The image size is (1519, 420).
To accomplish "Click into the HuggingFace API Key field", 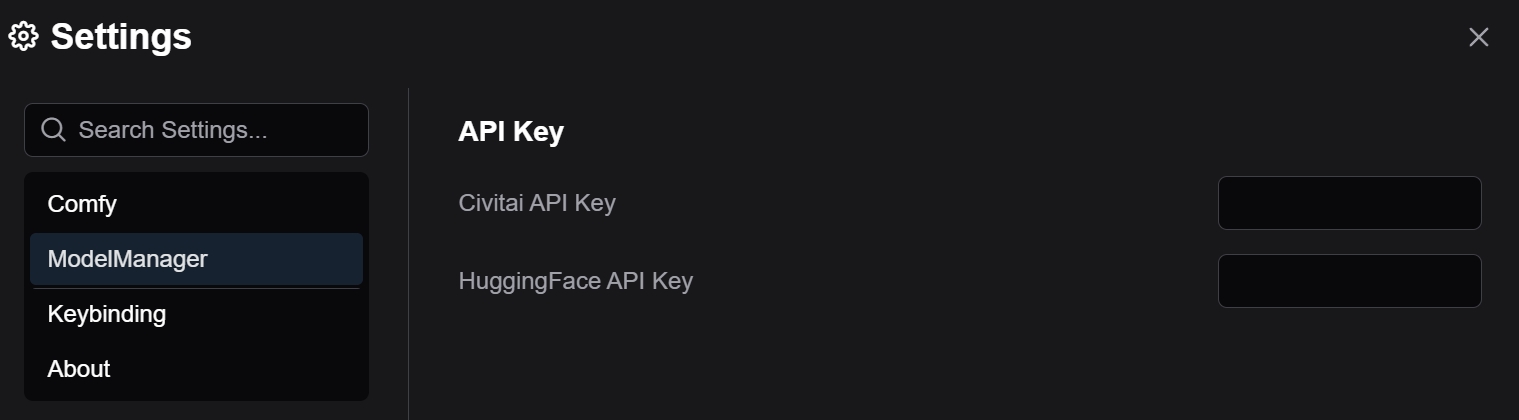I will click(1349, 281).
